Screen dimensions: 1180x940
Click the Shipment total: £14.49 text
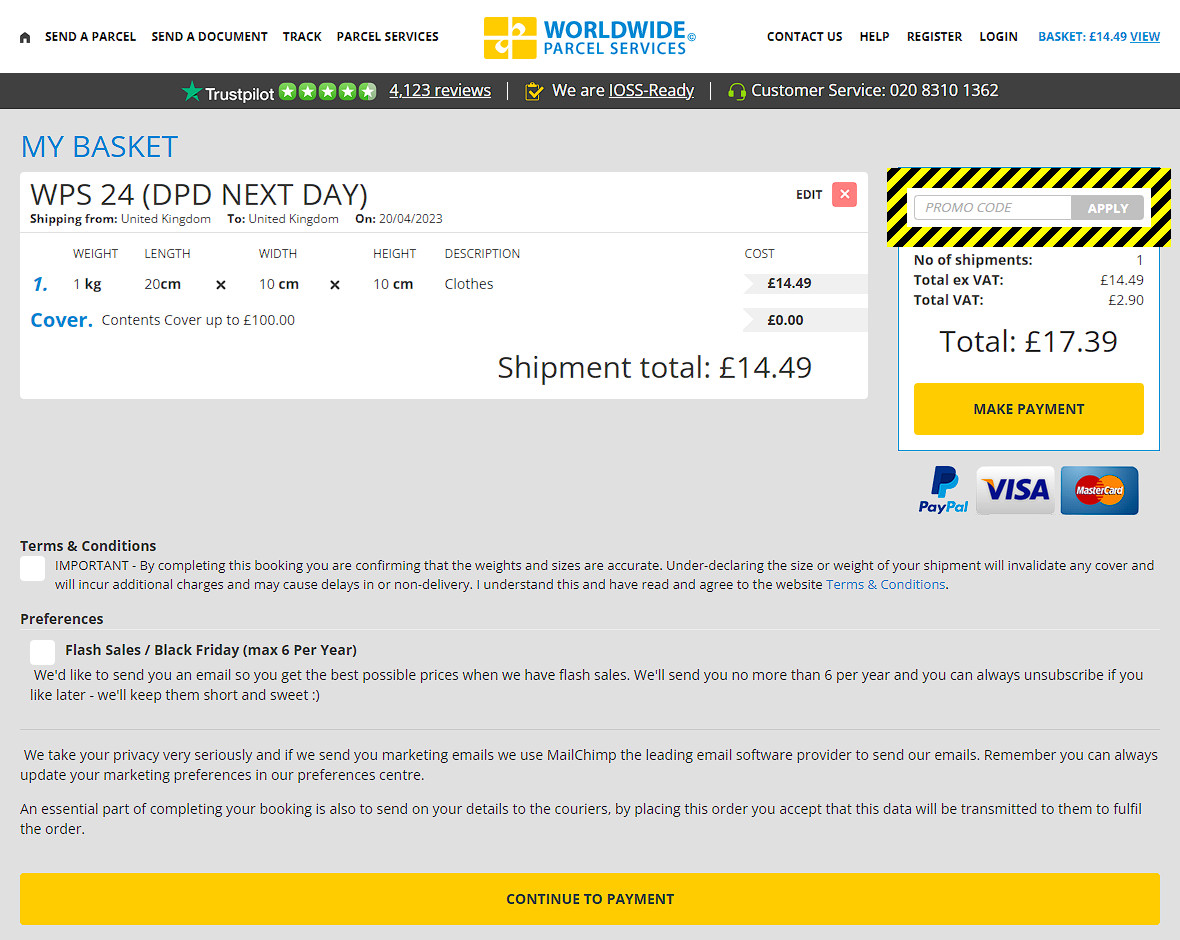[x=655, y=368]
